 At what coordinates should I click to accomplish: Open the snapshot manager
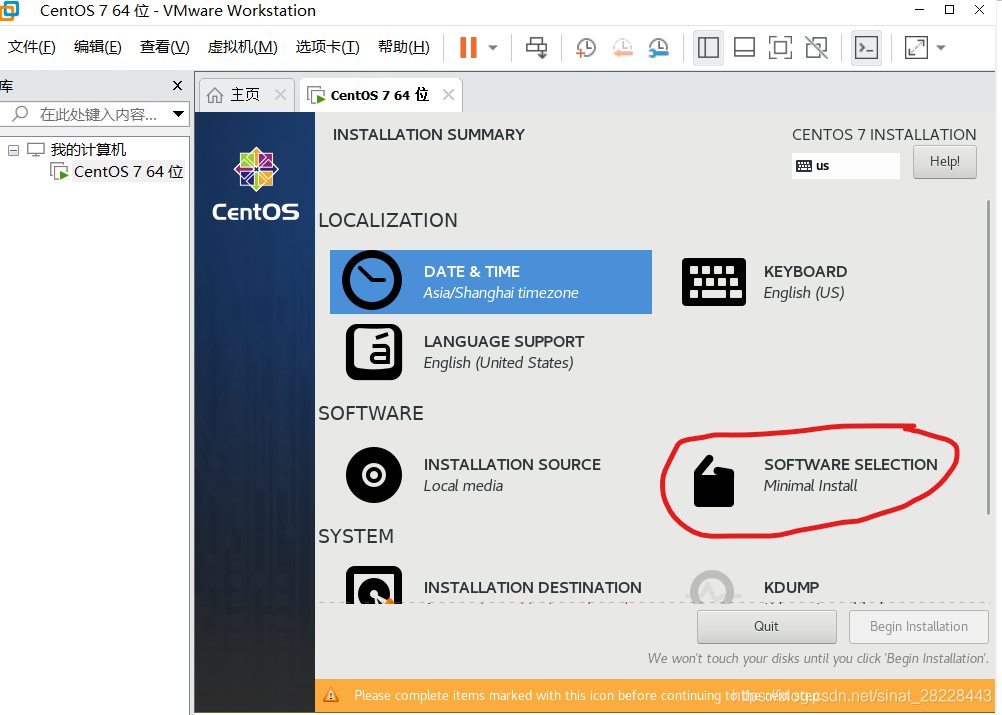658,47
